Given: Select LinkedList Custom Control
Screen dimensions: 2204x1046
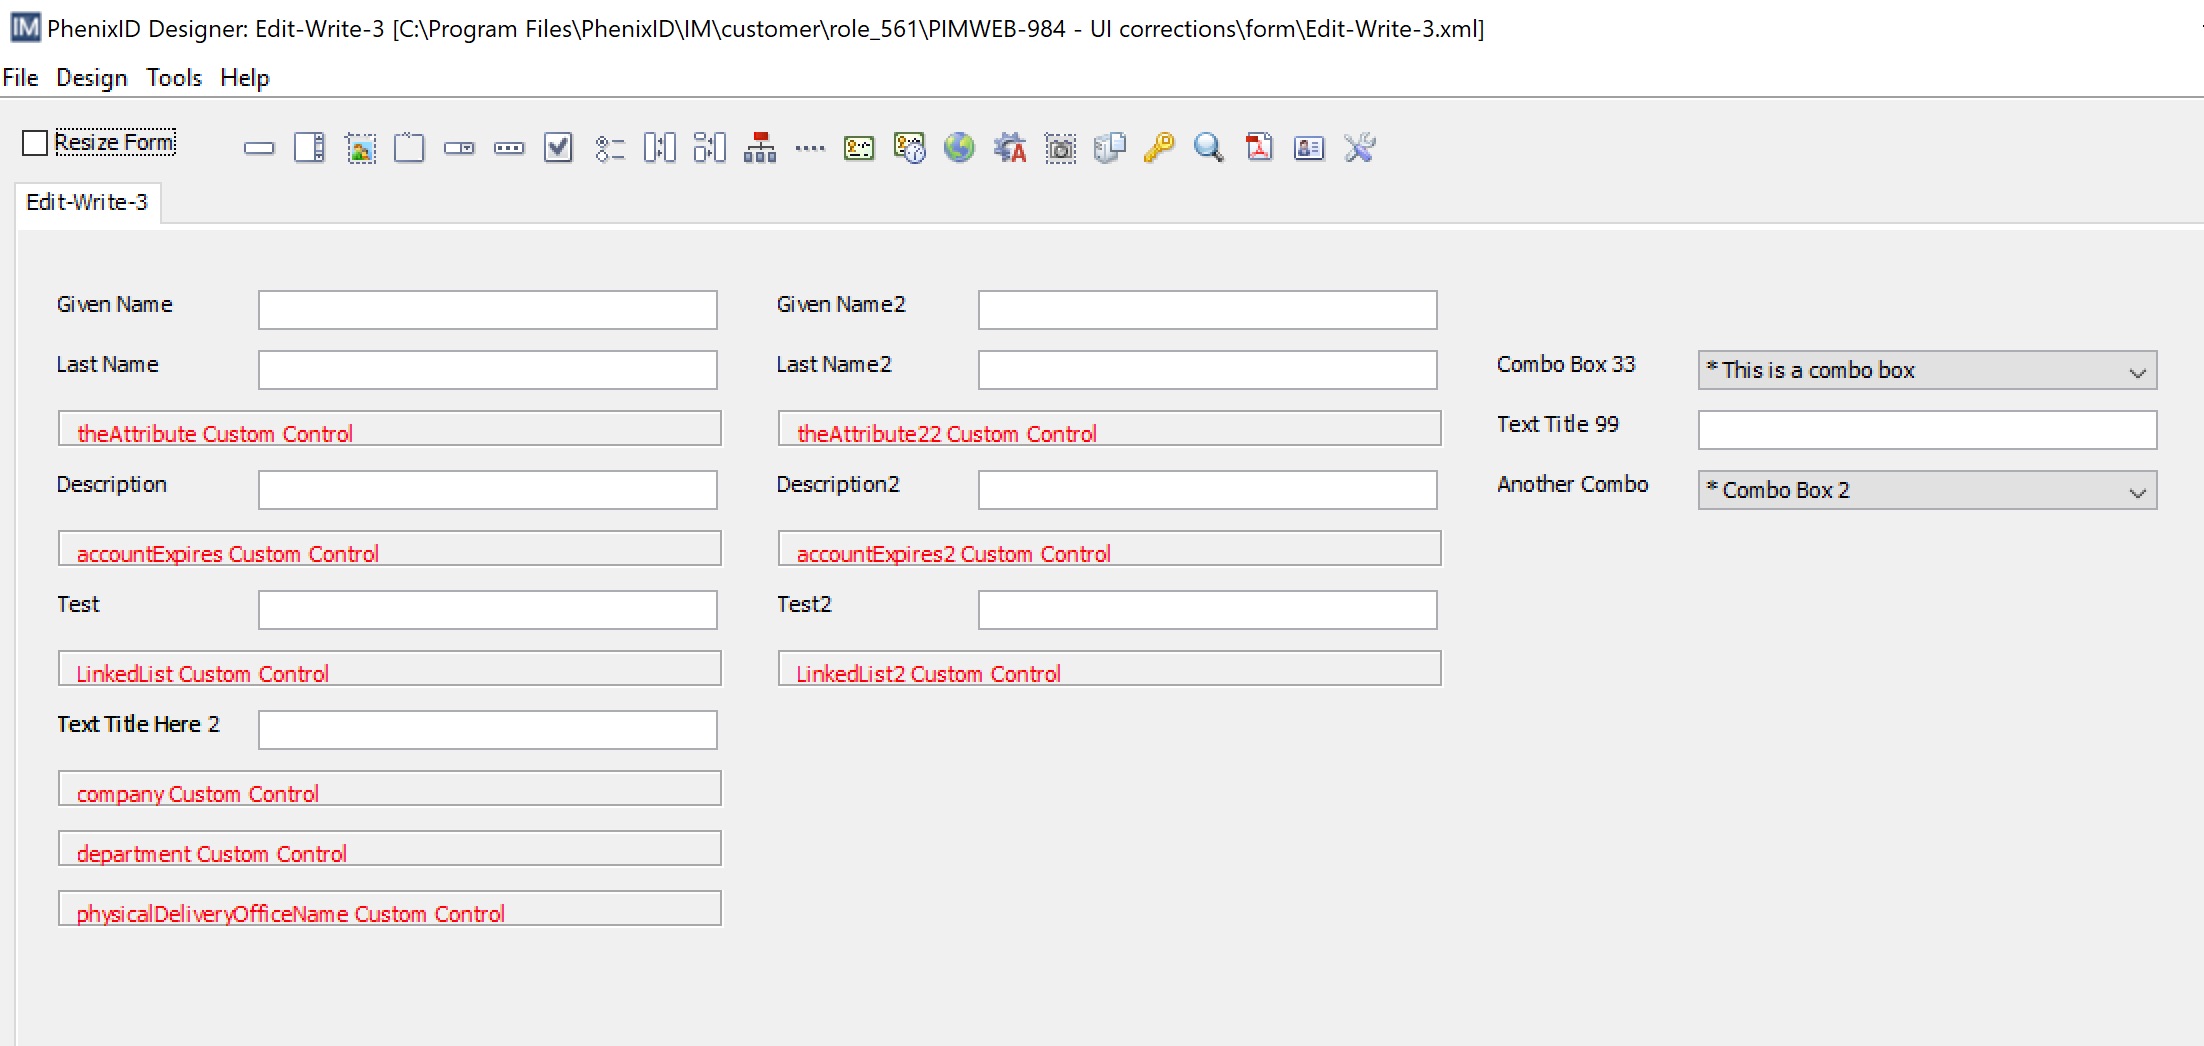Looking at the screenshot, I should pyautogui.click(x=390, y=669).
